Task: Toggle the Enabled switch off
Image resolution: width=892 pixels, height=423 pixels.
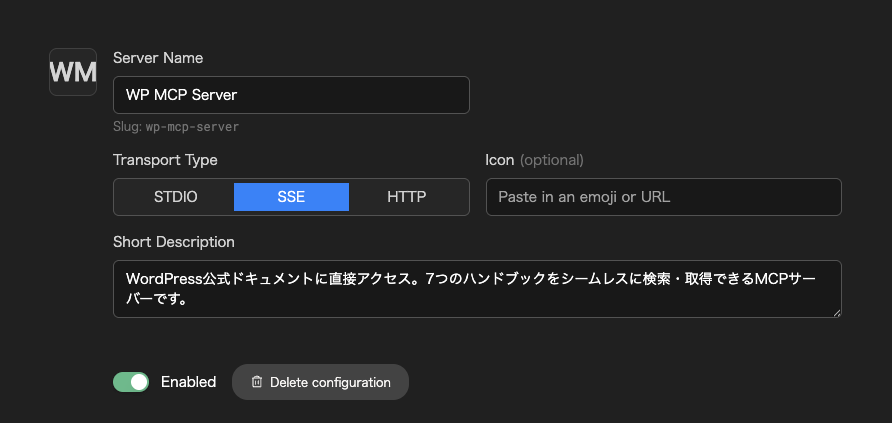Action: click(x=131, y=382)
